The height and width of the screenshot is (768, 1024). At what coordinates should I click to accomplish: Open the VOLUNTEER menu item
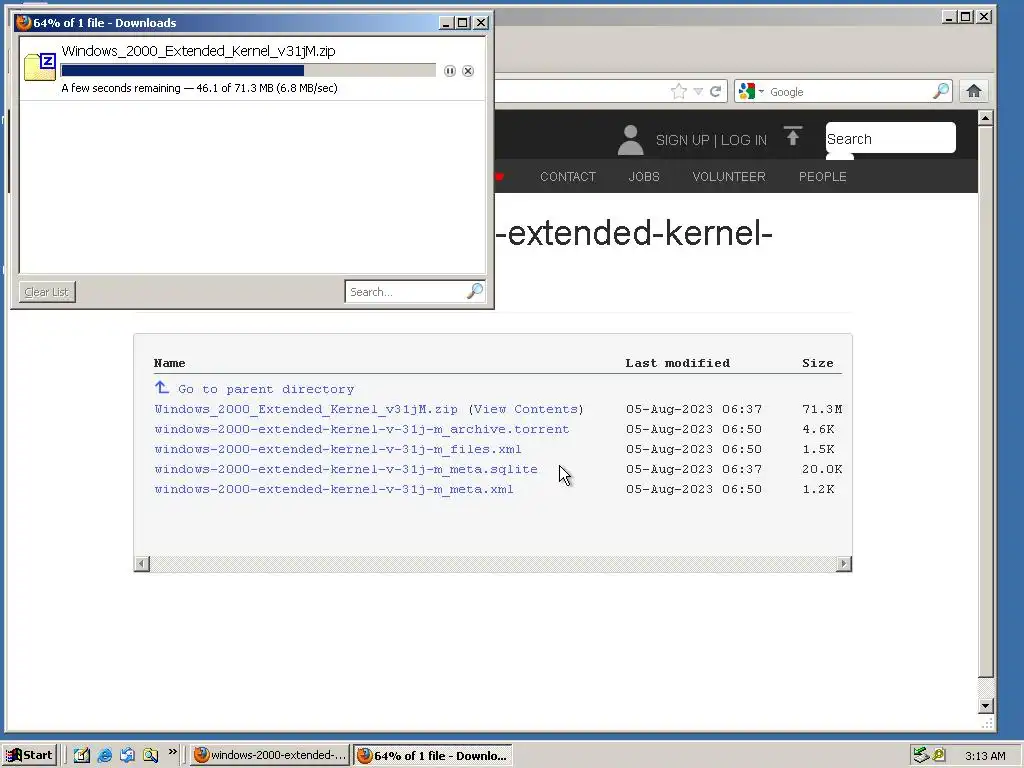click(729, 176)
